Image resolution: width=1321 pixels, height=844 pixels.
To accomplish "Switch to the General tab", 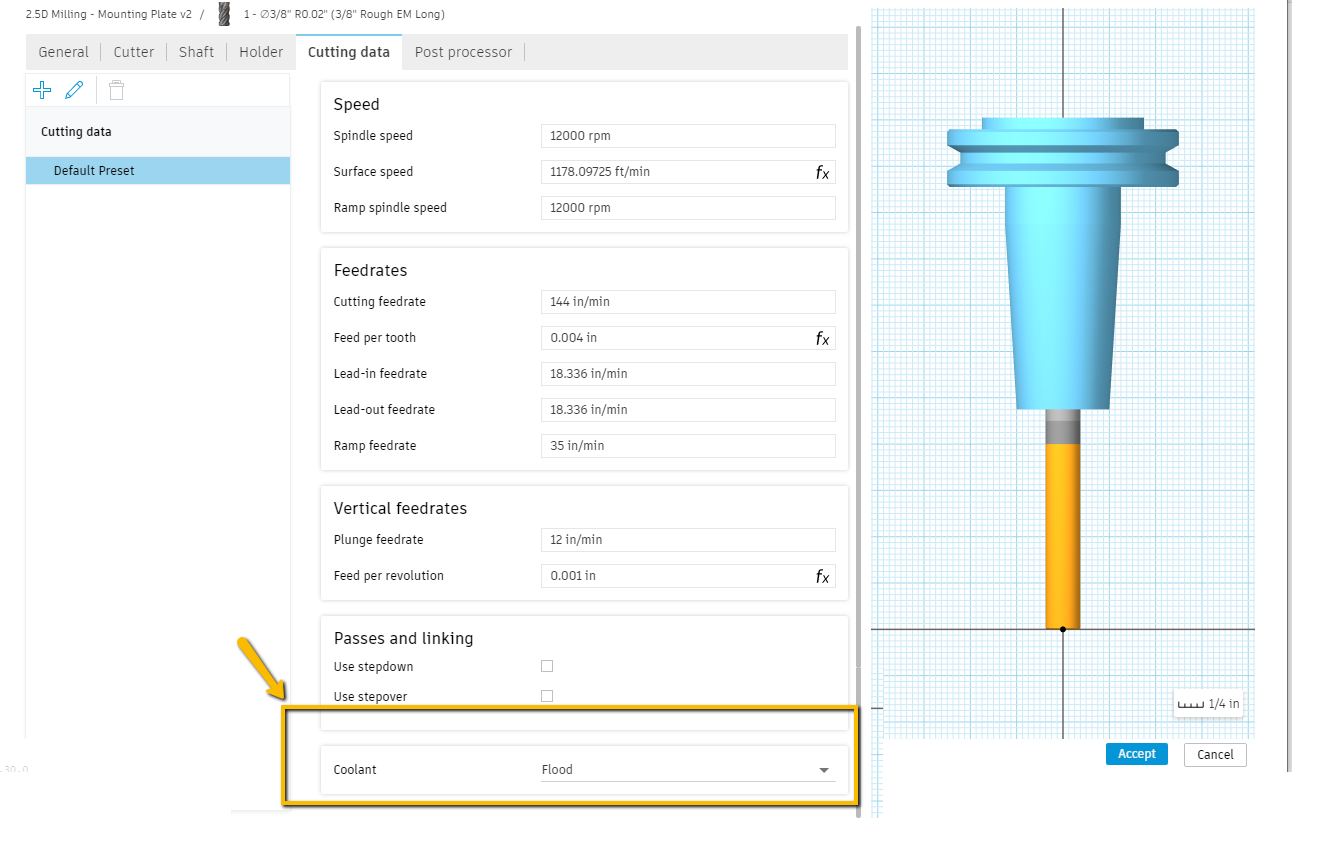I will pyautogui.click(x=63, y=51).
